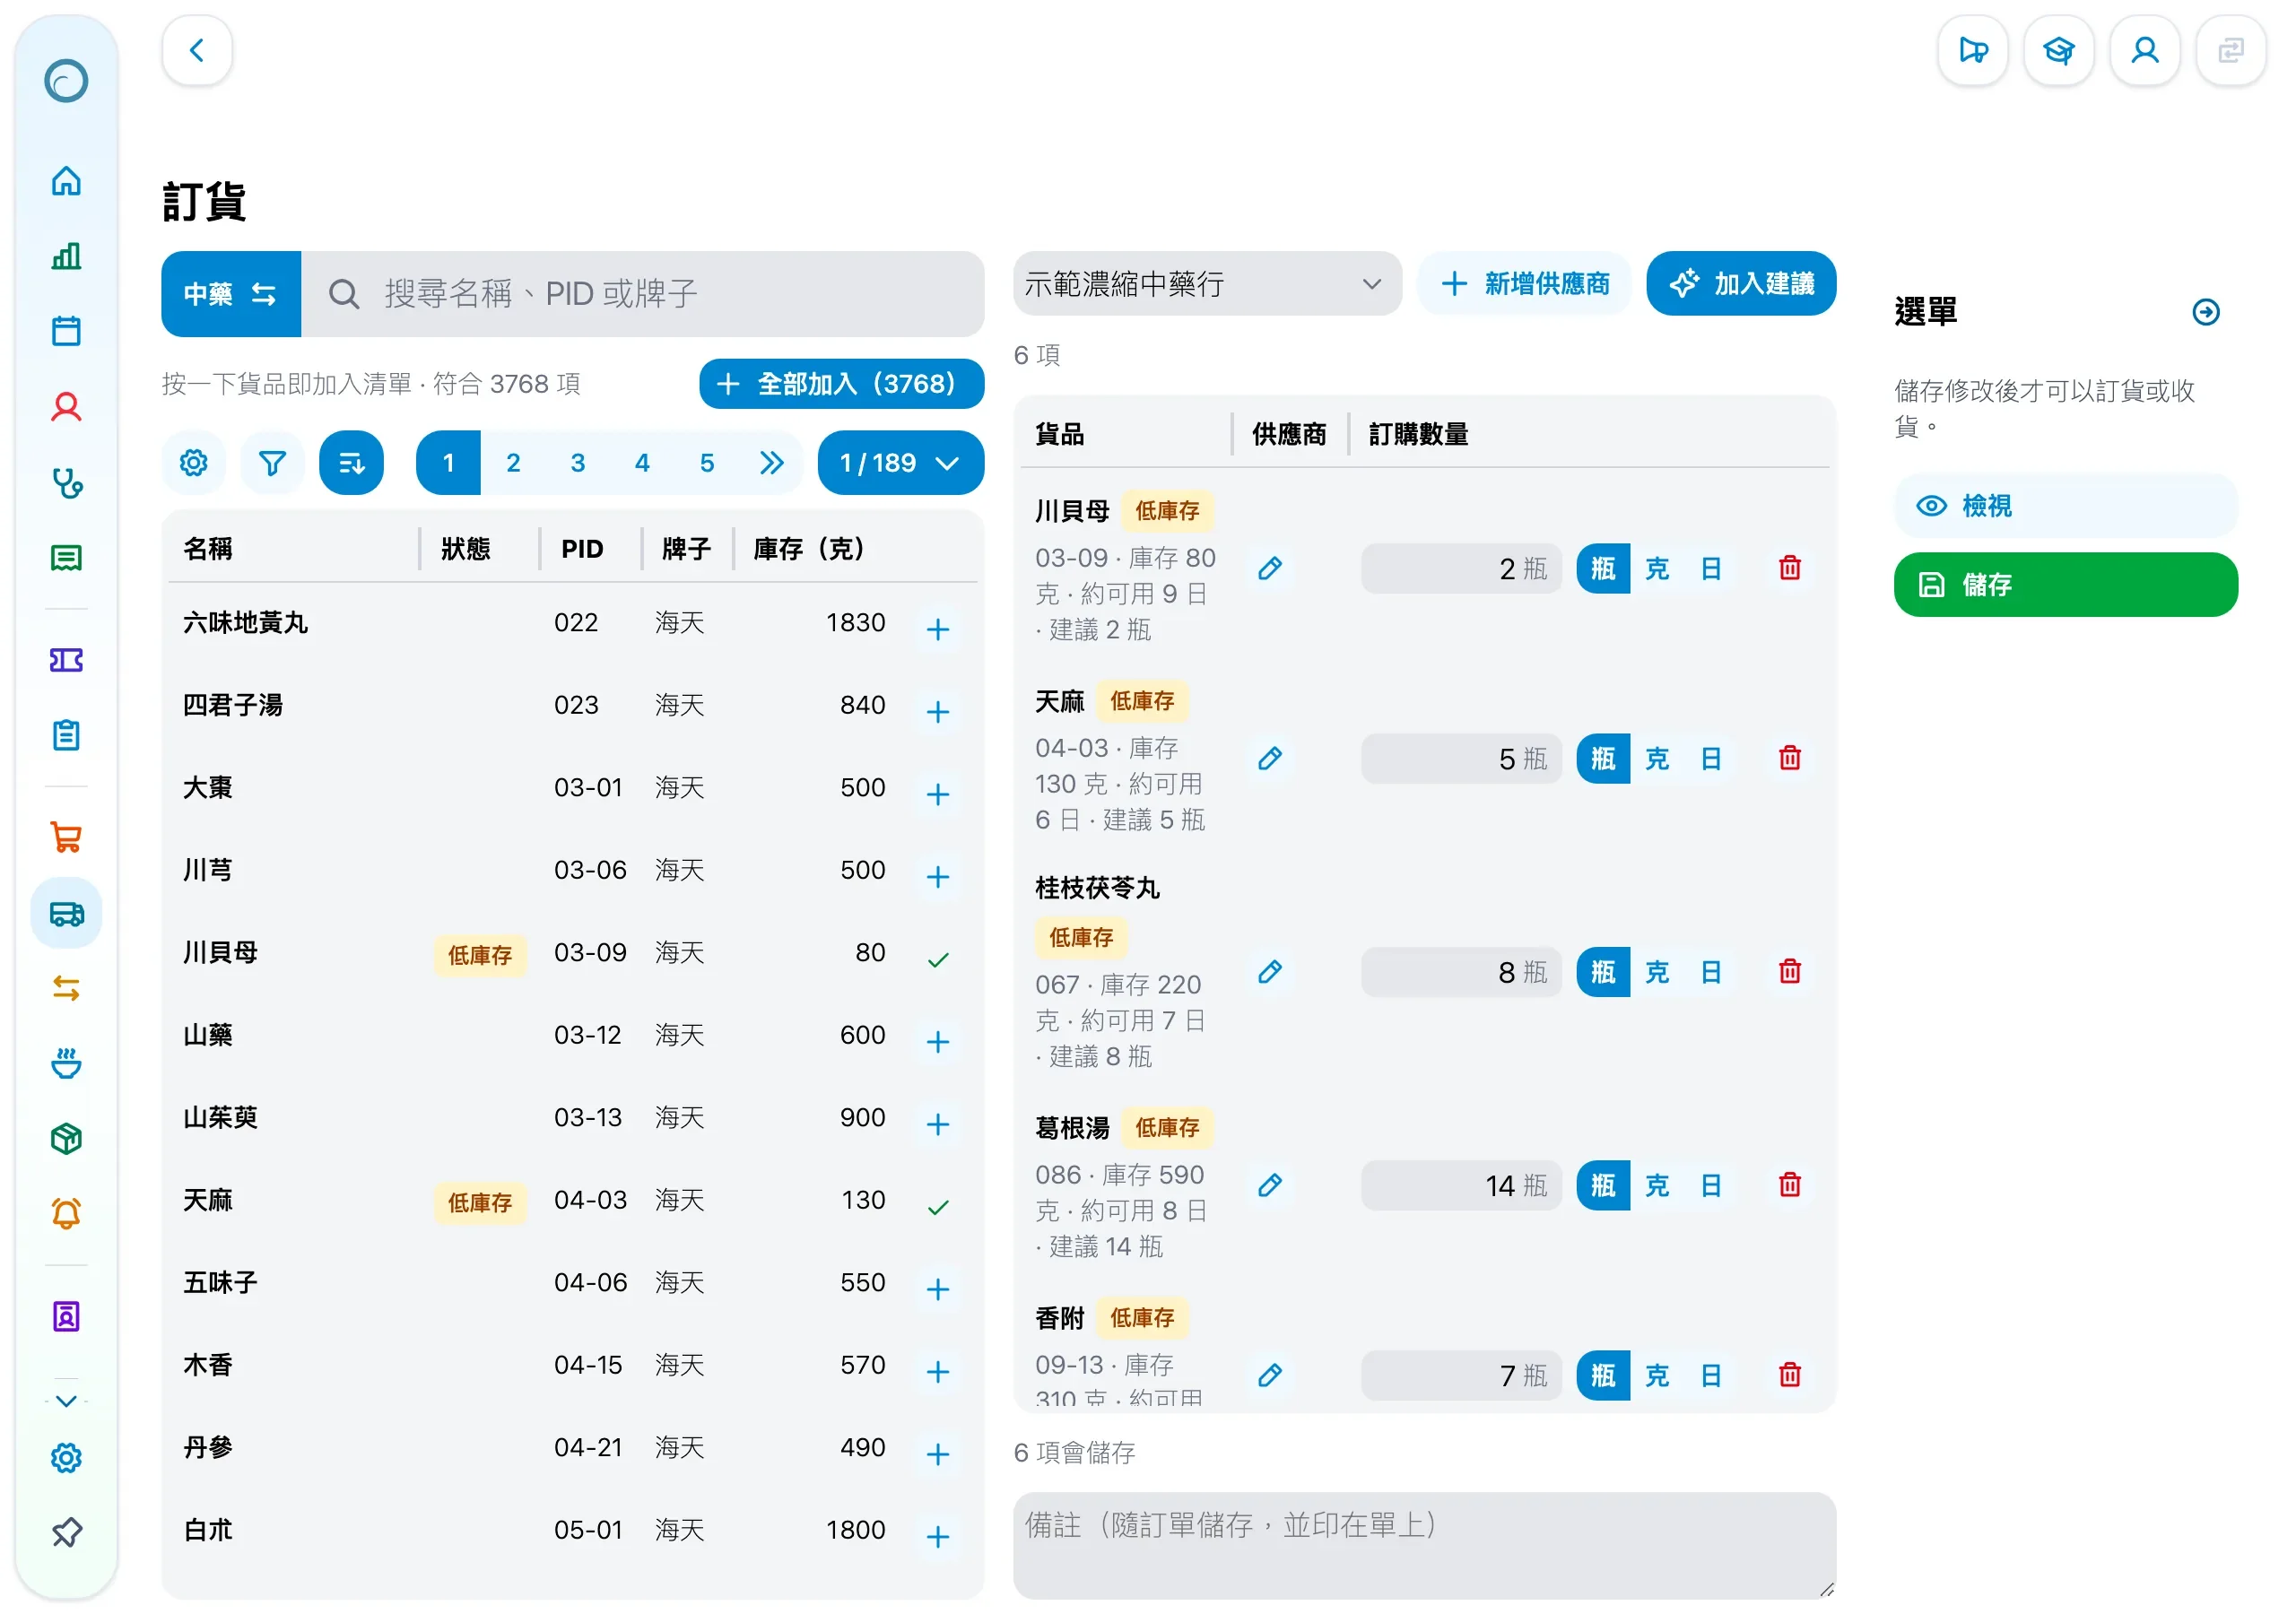The width and height of the screenshot is (2296, 1614).
Task: Open the bar chart statistics icon
Action: pyautogui.click(x=66, y=256)
